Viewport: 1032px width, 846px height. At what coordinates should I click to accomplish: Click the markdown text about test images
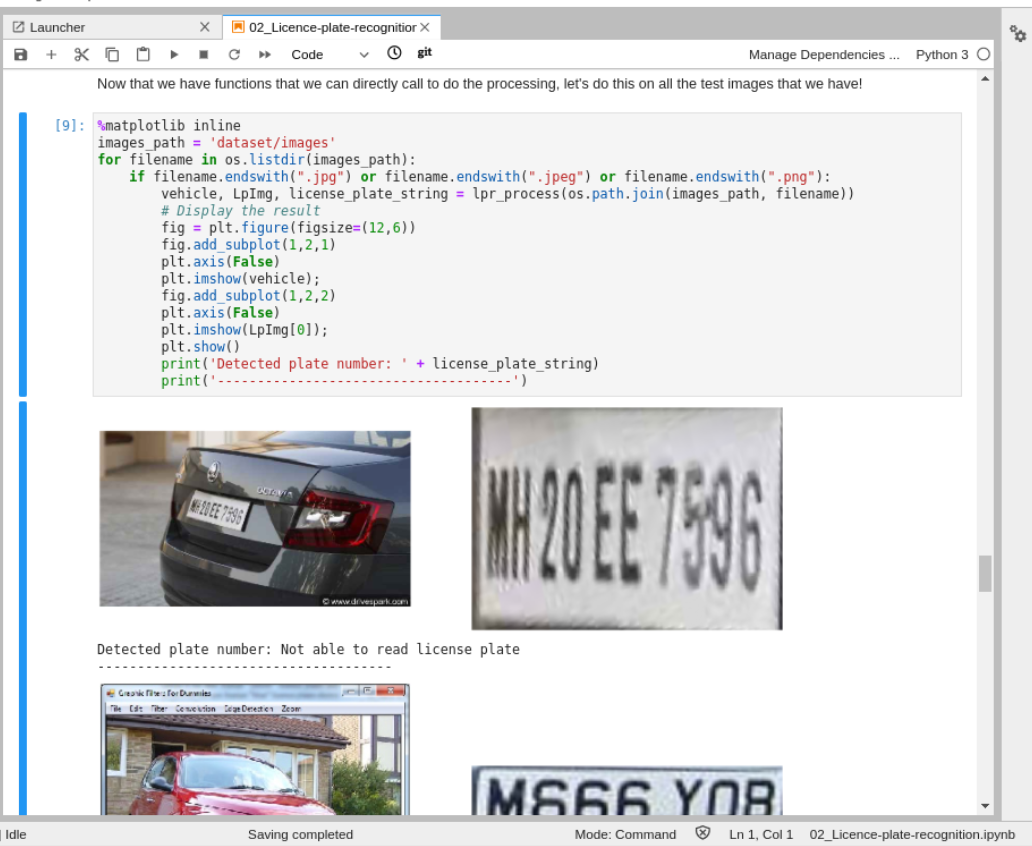click(479, 84)
